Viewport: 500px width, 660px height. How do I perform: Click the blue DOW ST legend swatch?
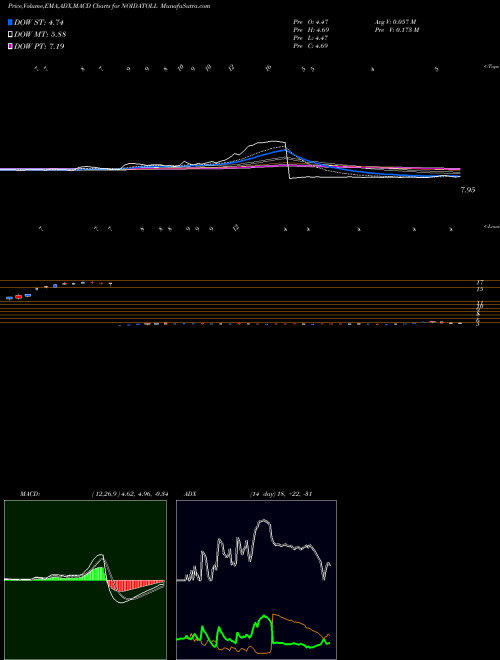(x=11, y=22)
